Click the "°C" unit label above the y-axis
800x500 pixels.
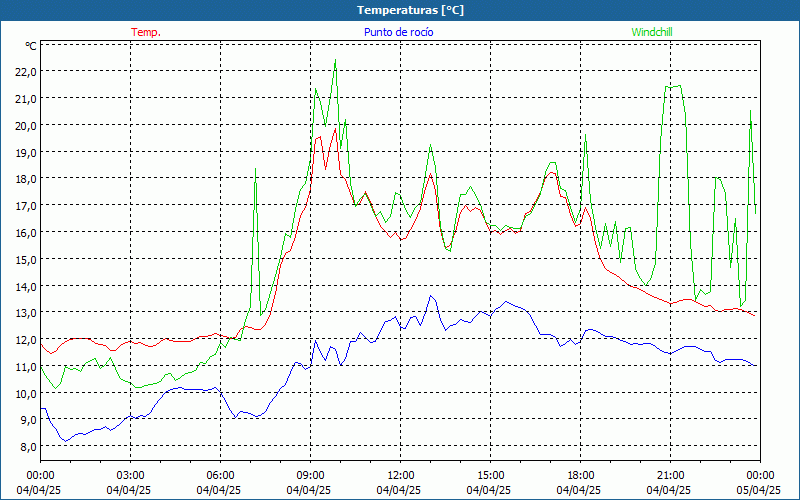pyautogui.click(x=31, y=46)
